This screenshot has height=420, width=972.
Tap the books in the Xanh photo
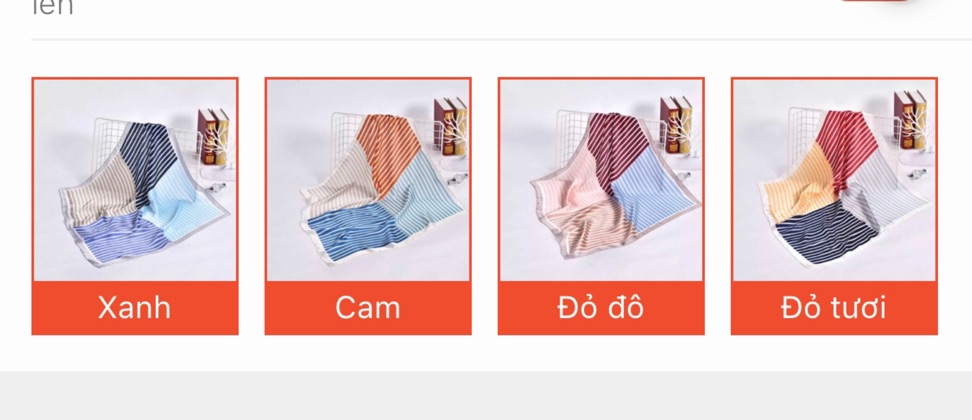pos(213,136)
